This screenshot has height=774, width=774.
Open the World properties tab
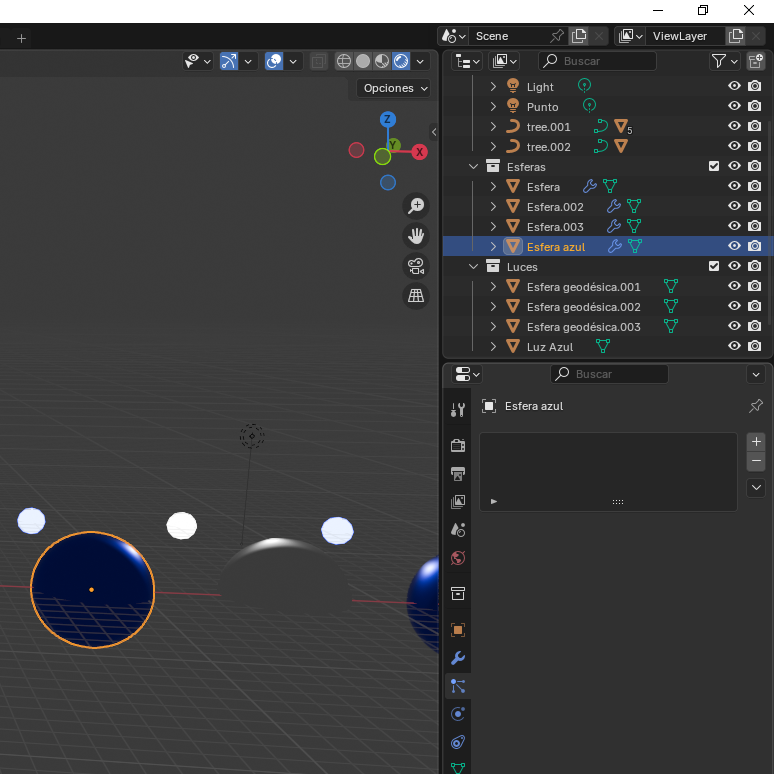coord(458,558)
